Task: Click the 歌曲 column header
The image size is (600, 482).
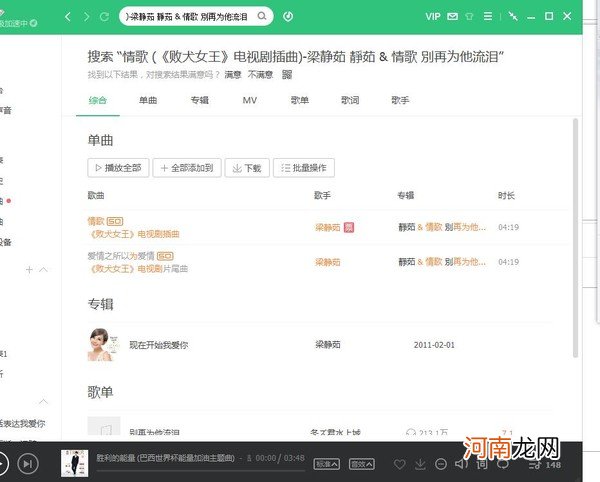Action: [x=96, y=195]
